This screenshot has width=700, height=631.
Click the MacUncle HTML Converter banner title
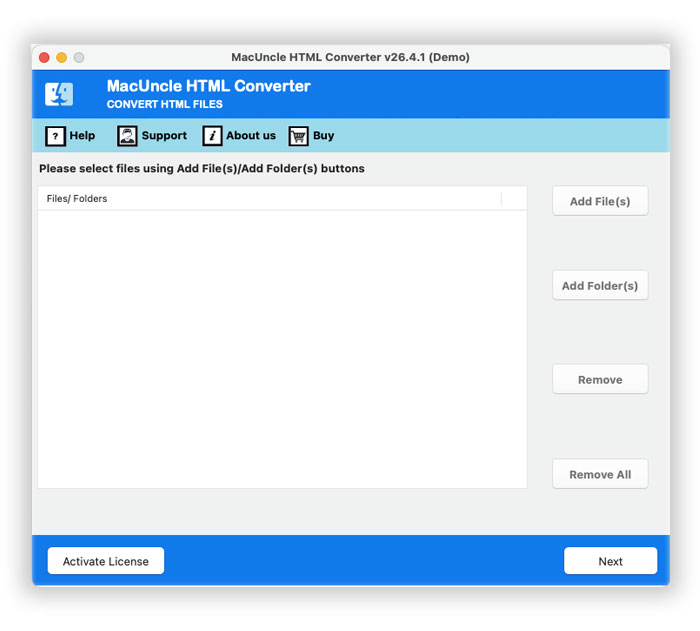tap(208, 86)
